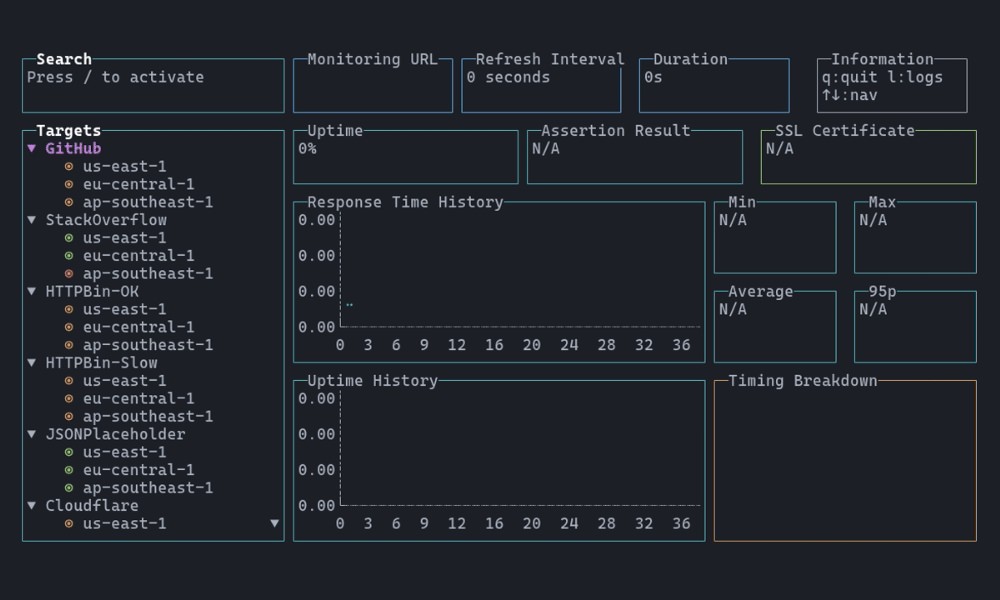
Task: Collapse the HTTPBin-Slow target group
Action: point(30,363)
